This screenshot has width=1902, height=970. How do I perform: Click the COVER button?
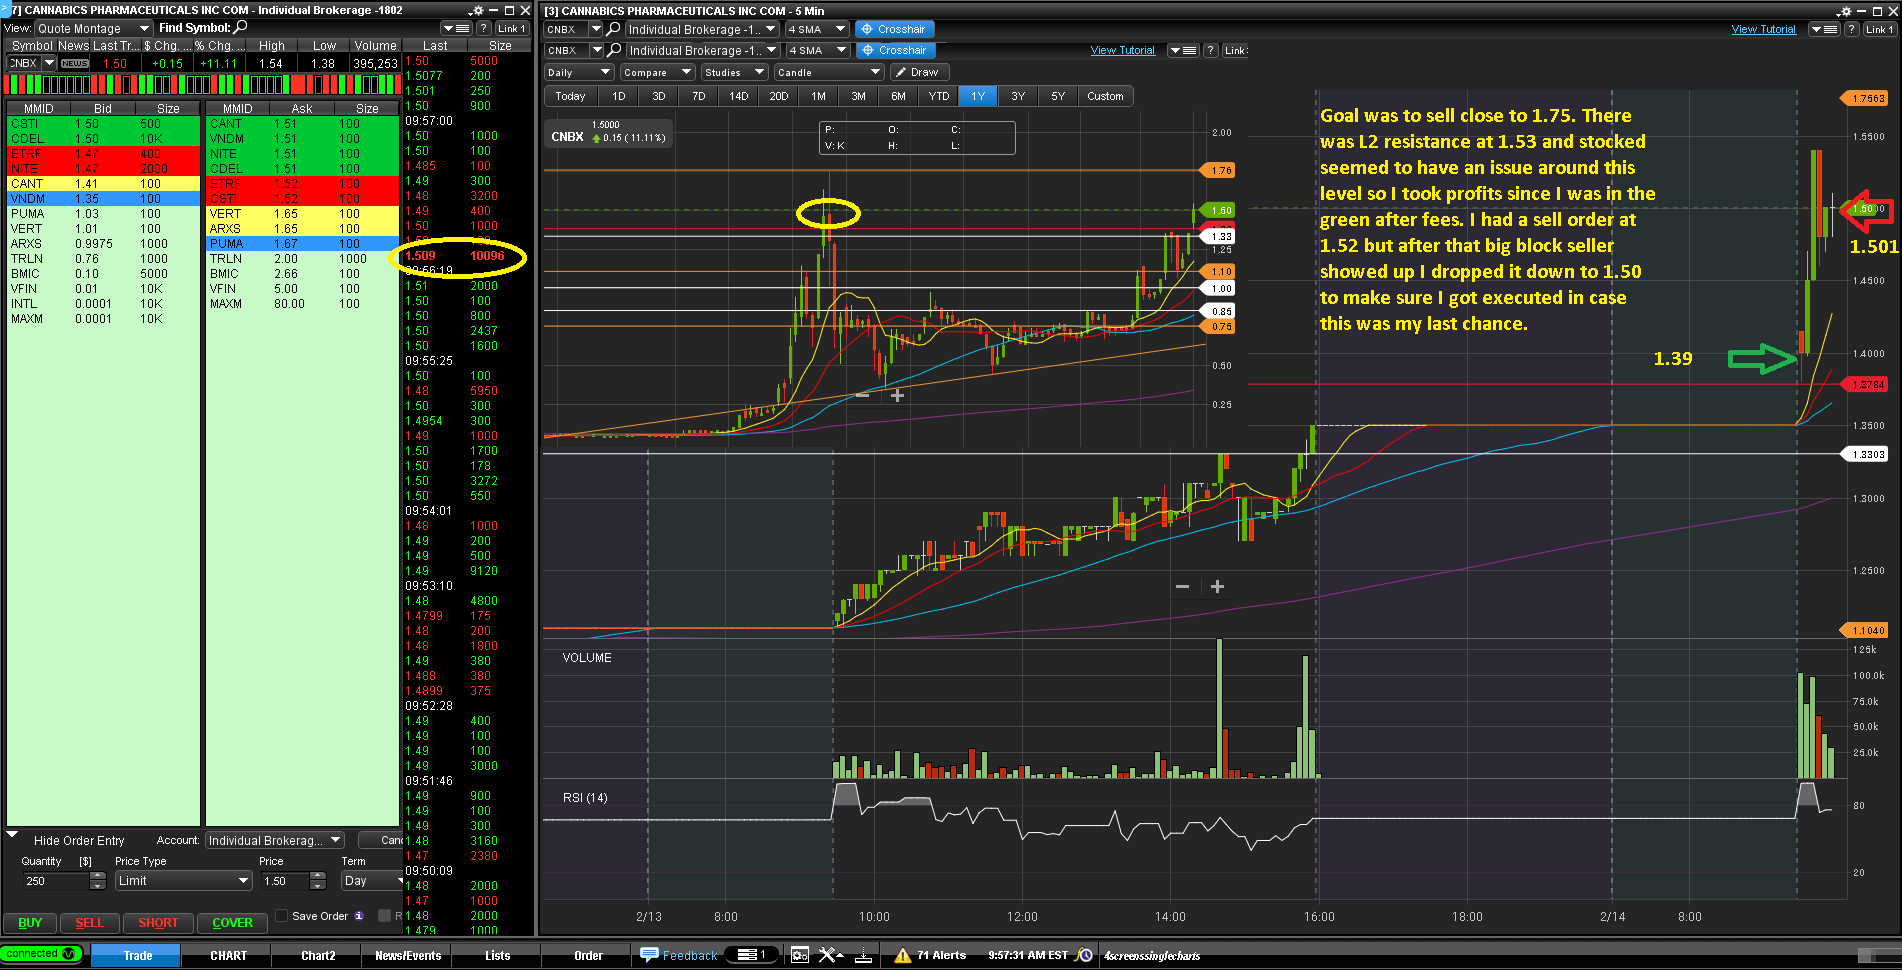tap(232, 922)
